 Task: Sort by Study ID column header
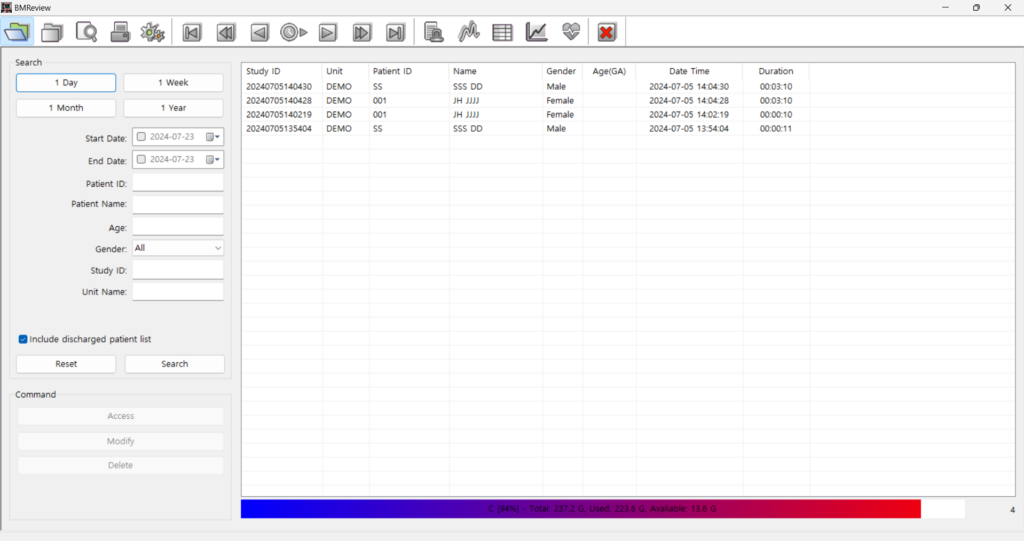click(x=282, y=71)
